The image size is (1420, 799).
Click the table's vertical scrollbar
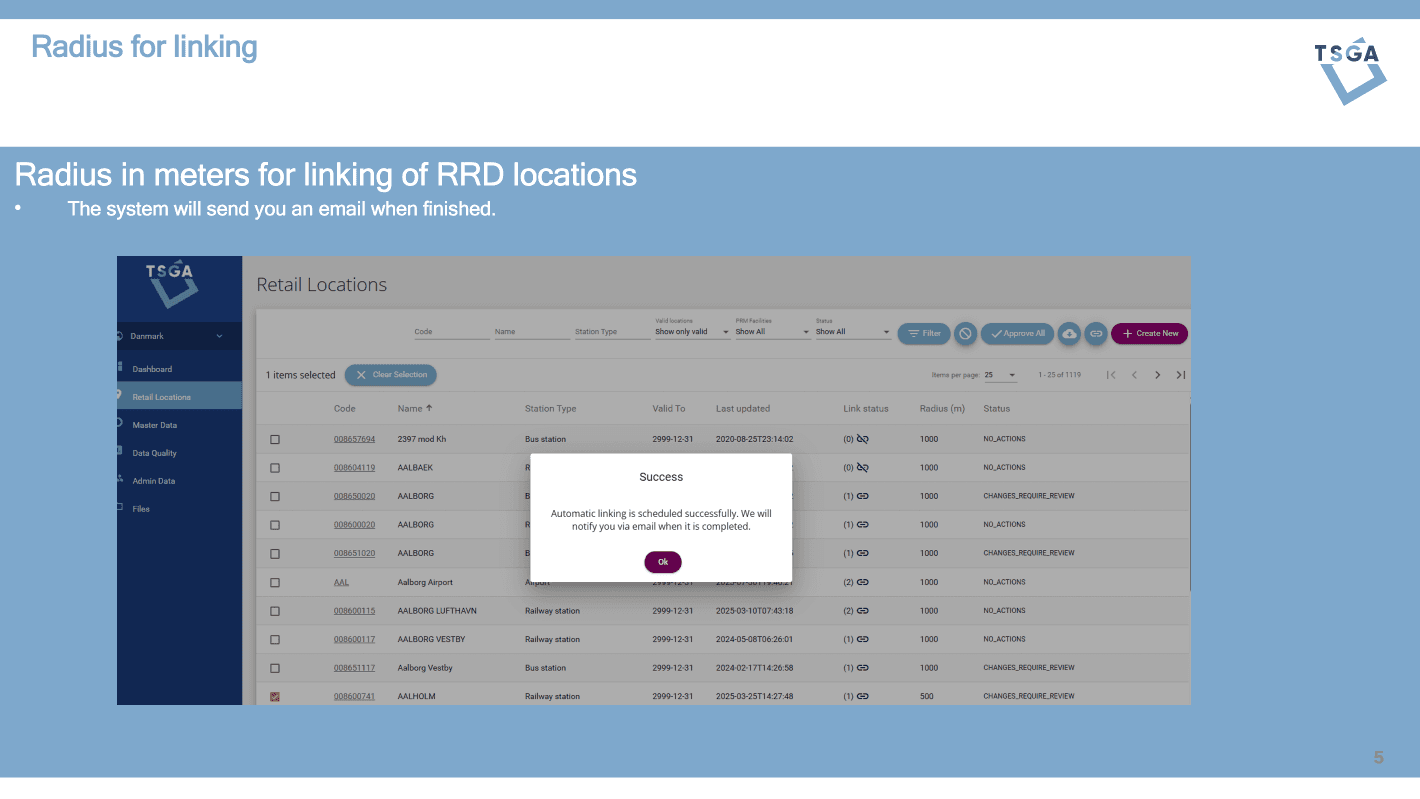click(1189, 495)
